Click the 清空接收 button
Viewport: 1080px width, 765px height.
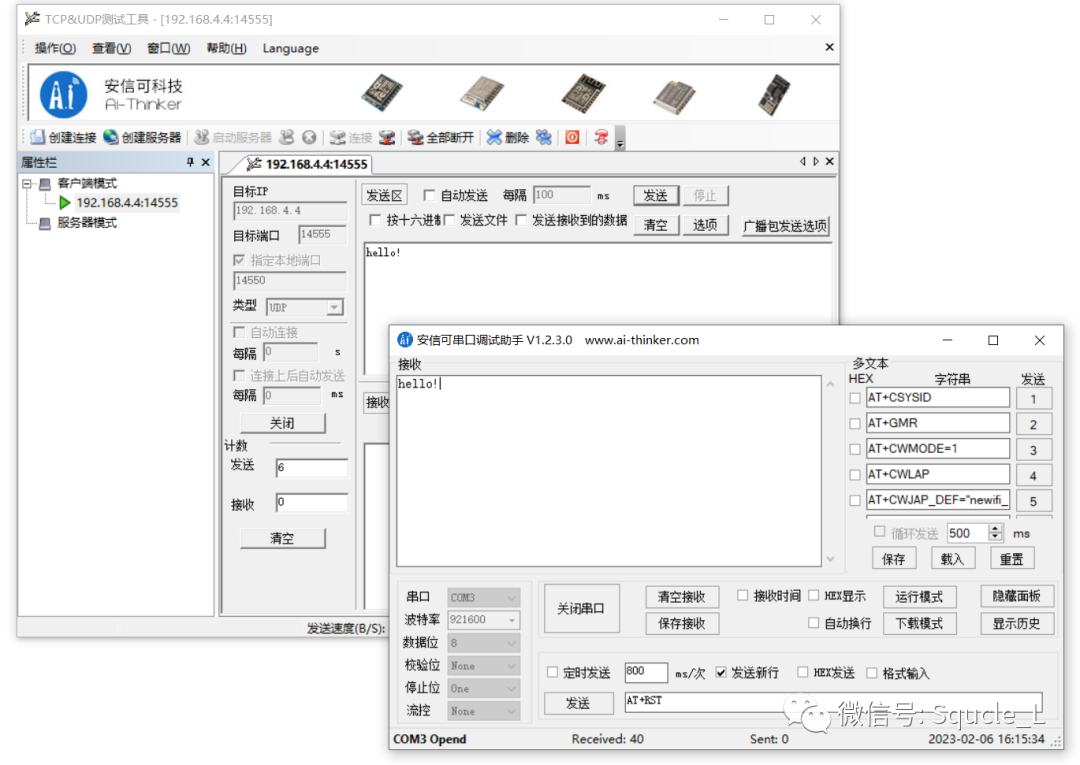point(681,597)
